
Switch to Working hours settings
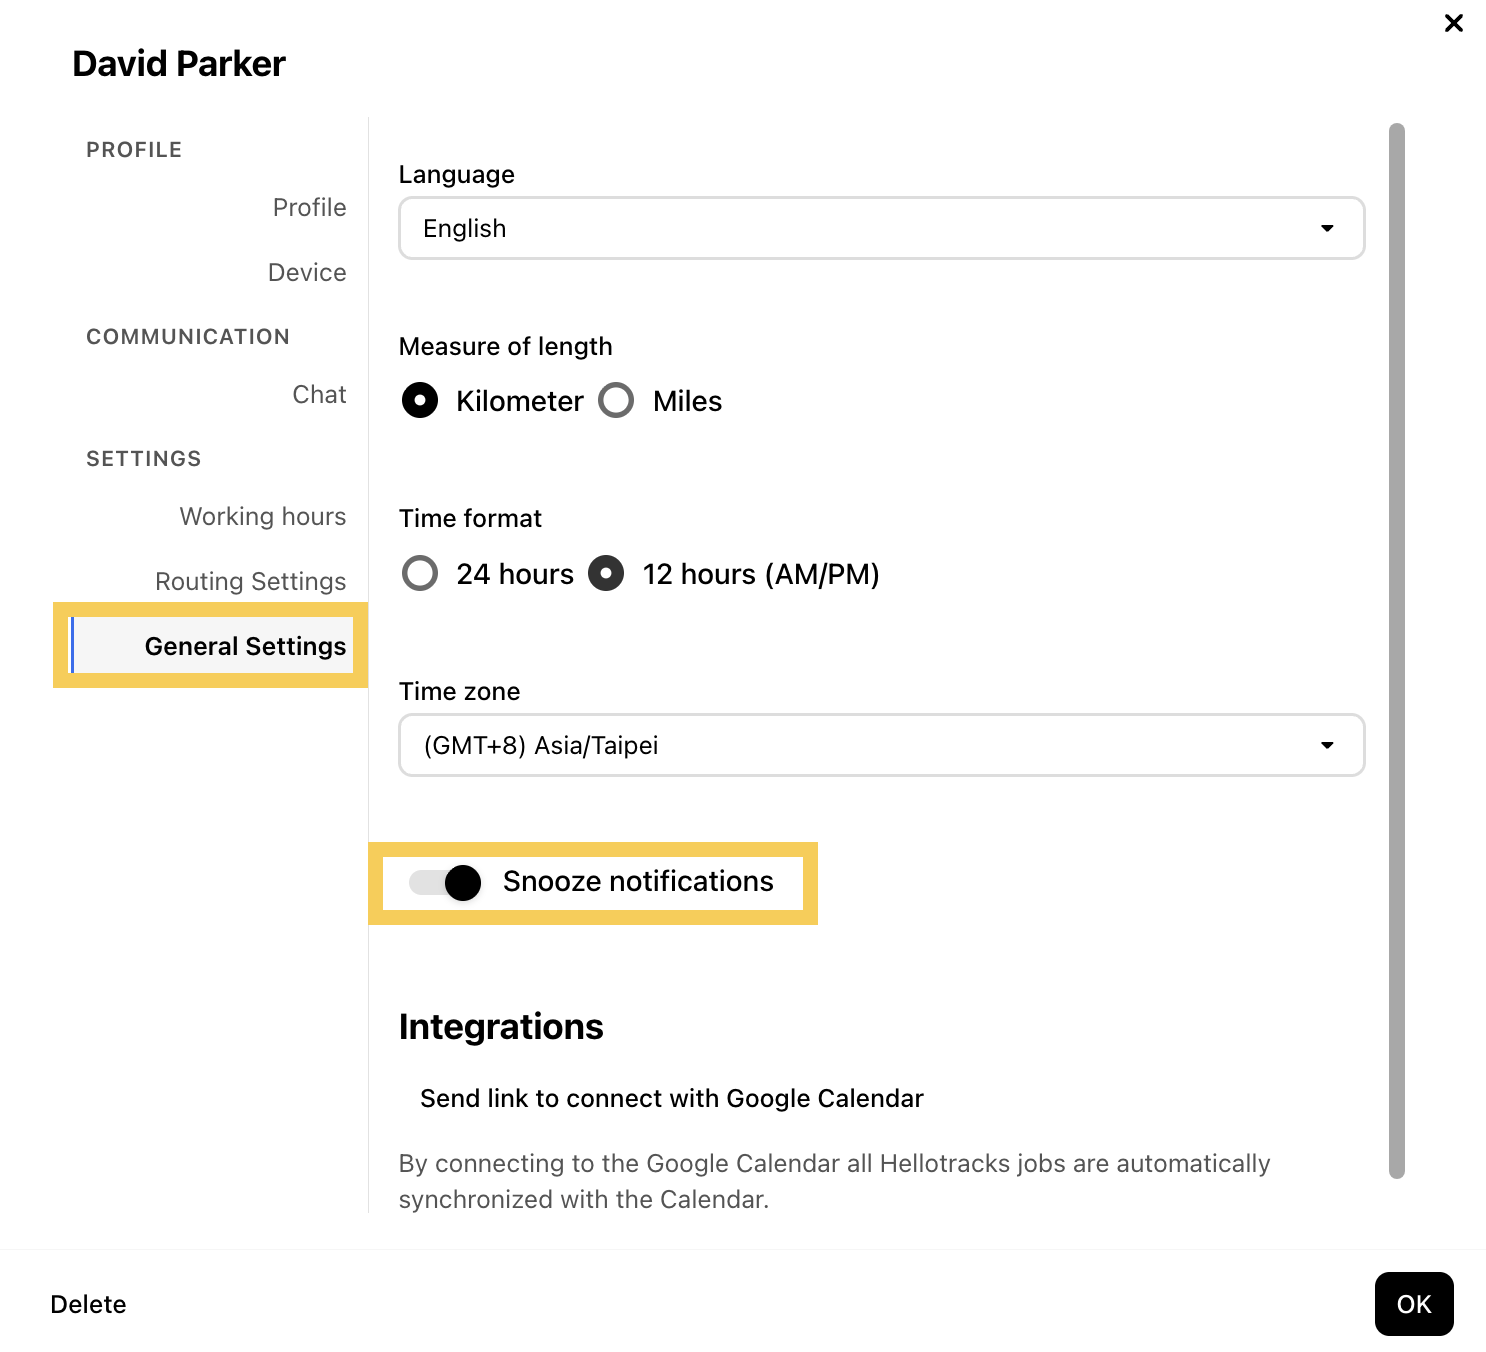[263, 517]
